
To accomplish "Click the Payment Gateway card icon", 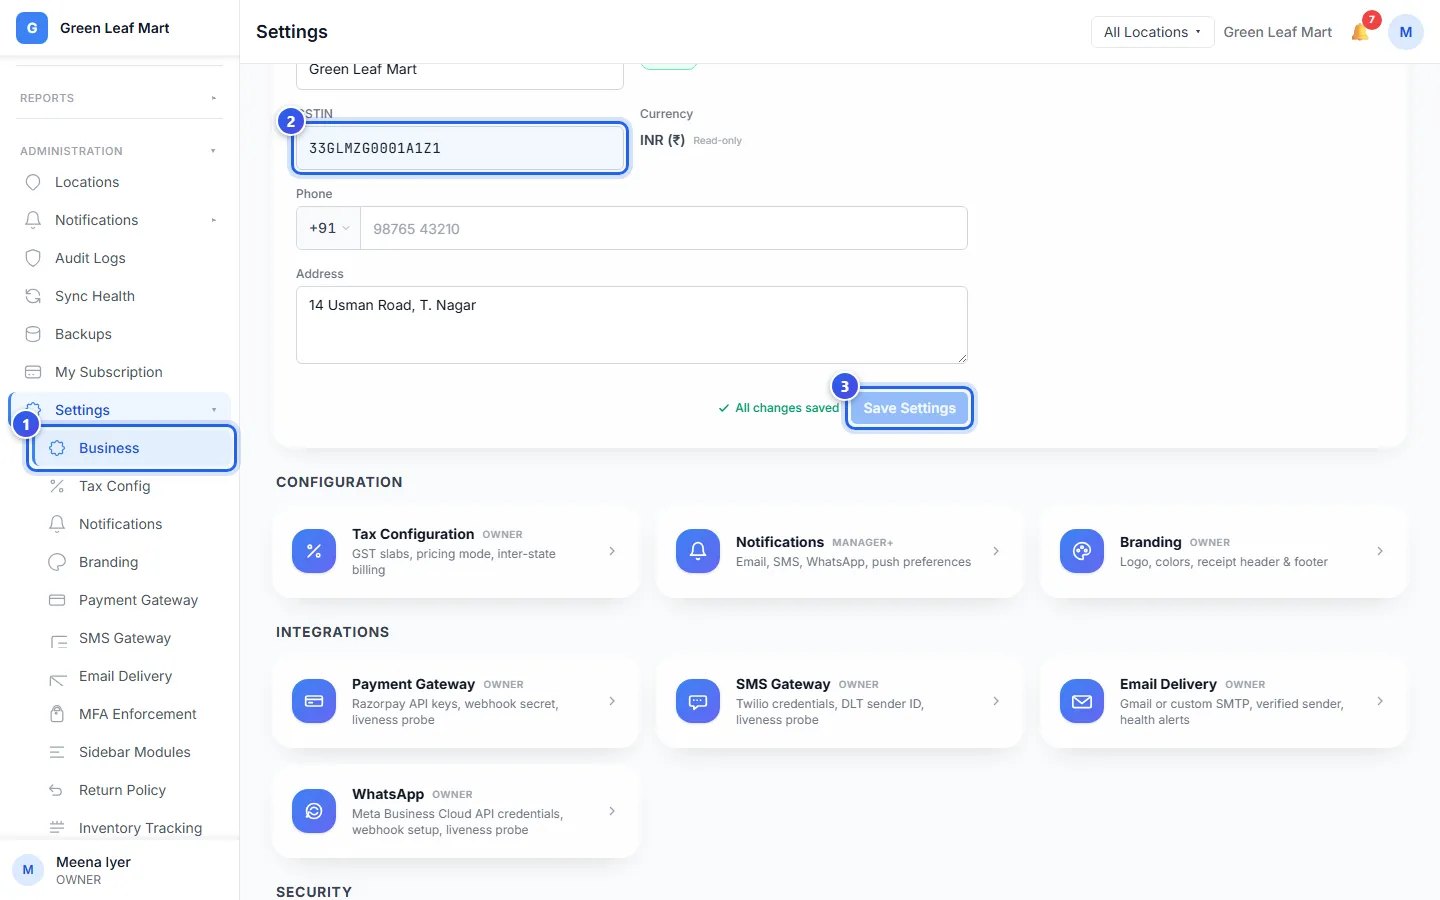I will [x=314, y=701].
